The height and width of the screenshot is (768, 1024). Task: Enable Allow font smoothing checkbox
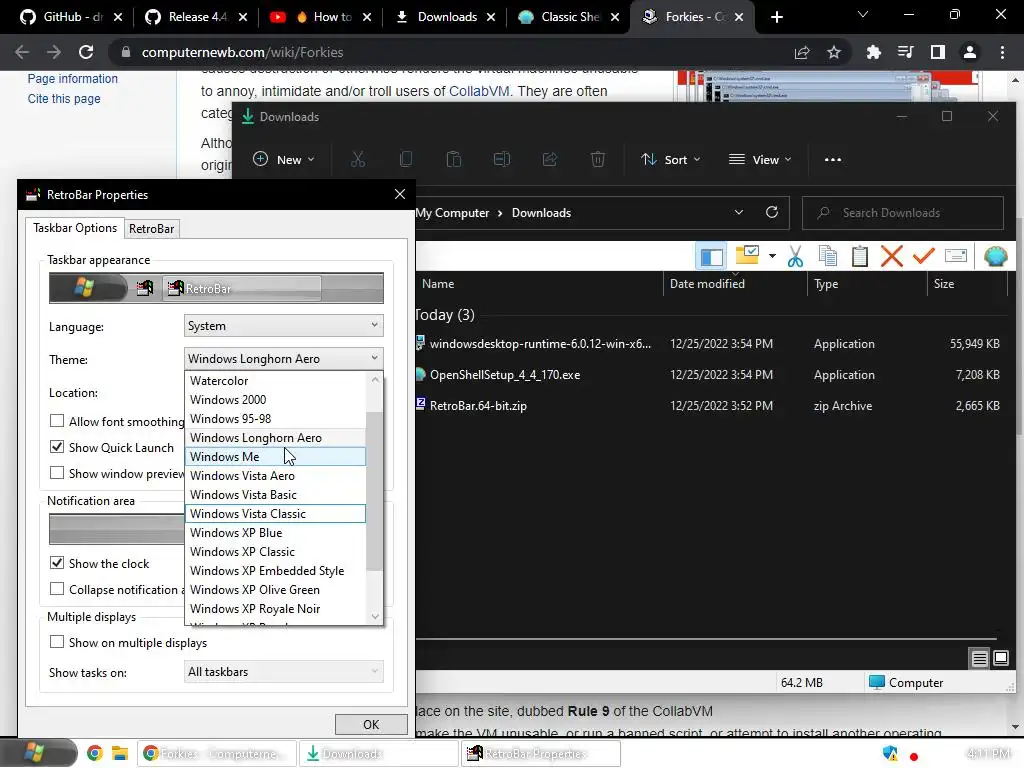pos(57,421)
